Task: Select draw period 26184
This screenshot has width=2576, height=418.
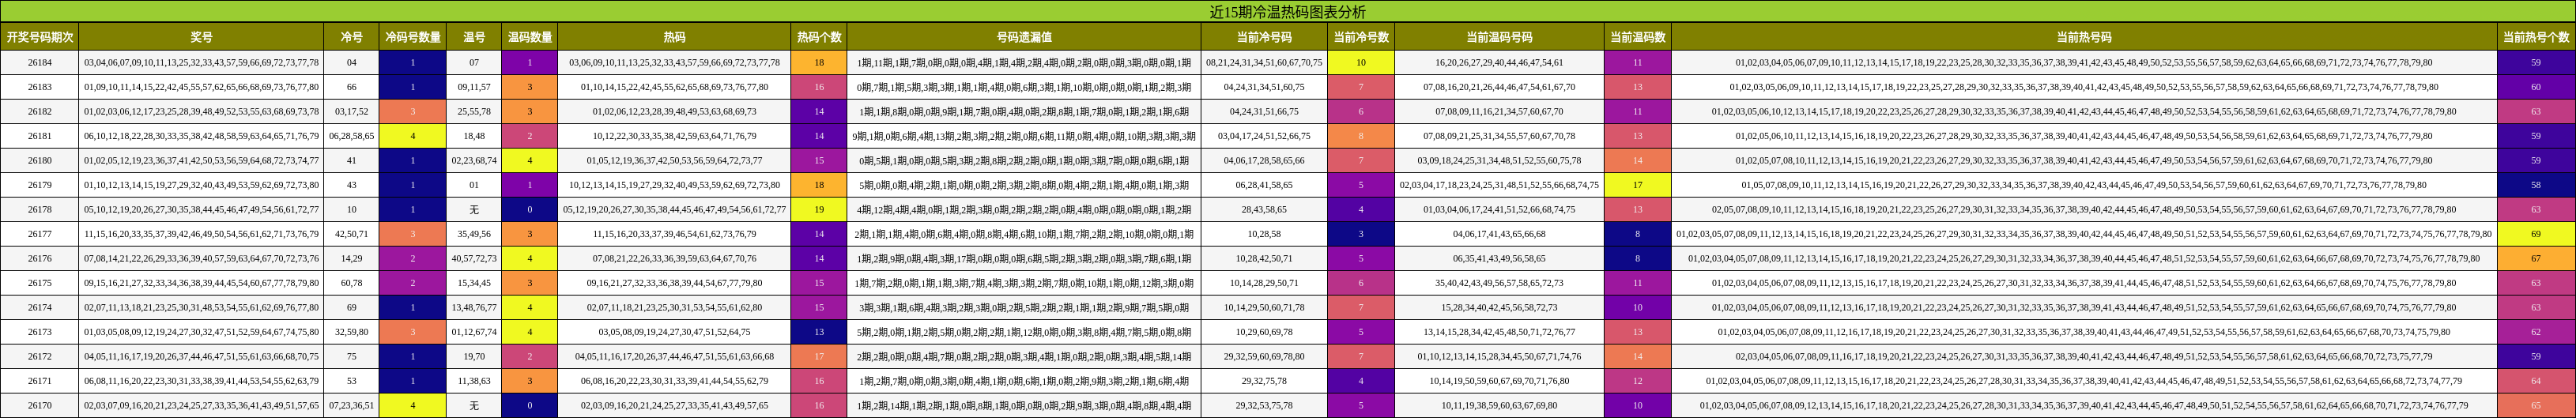Action: point(40,62)
